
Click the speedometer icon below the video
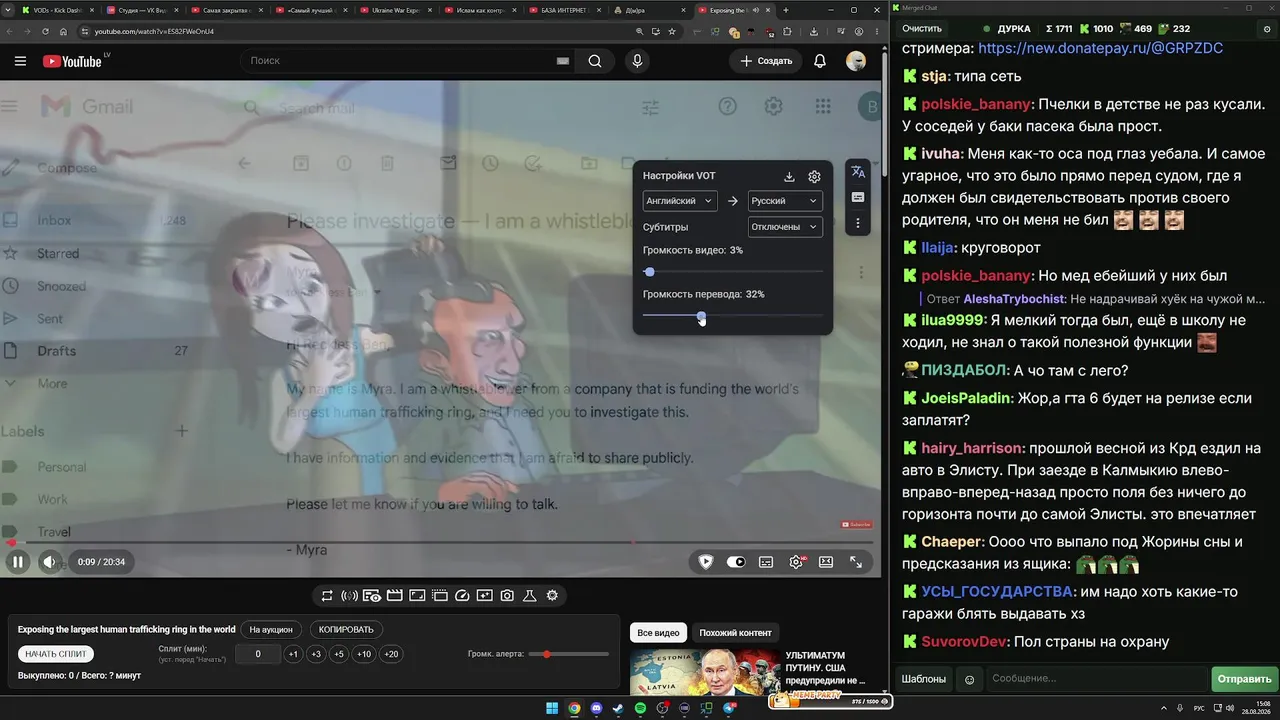pos(462,596)
